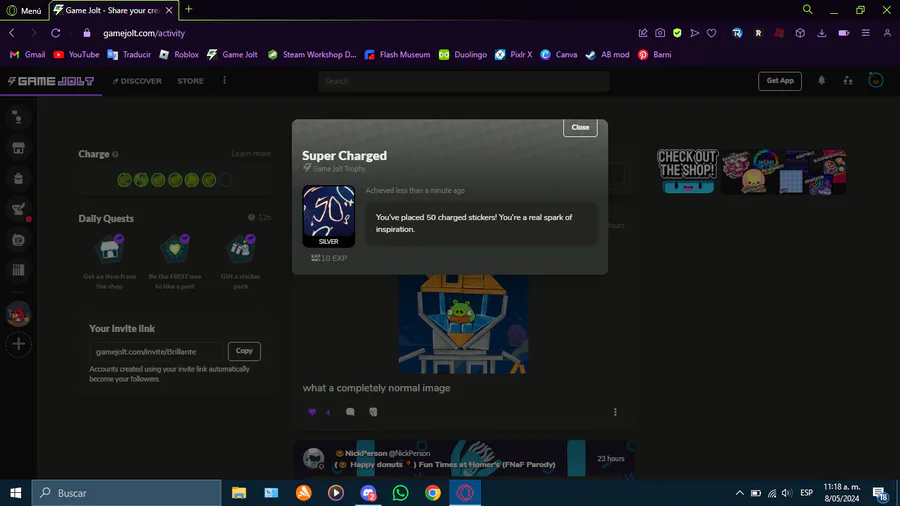Open the YouTube bookmark
Viewport: 900px width, 506px height.
(76, 55)
